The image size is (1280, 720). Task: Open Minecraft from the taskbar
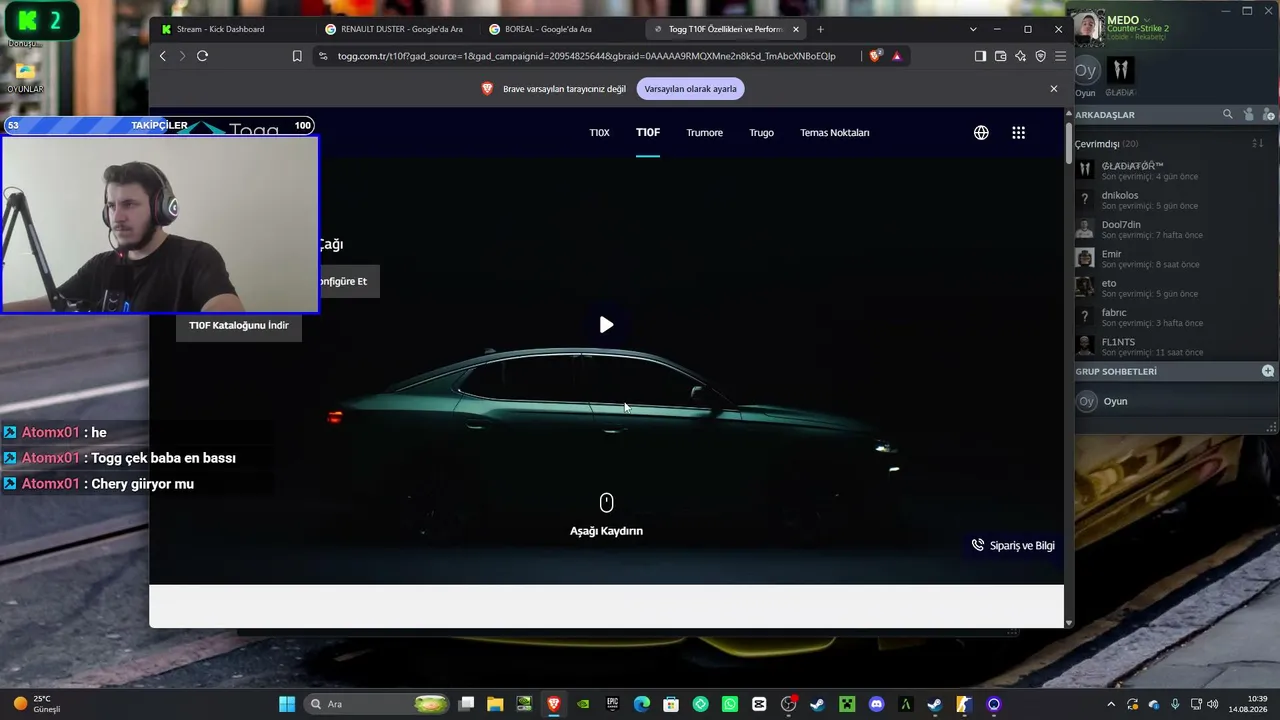(x=847, y=704)
